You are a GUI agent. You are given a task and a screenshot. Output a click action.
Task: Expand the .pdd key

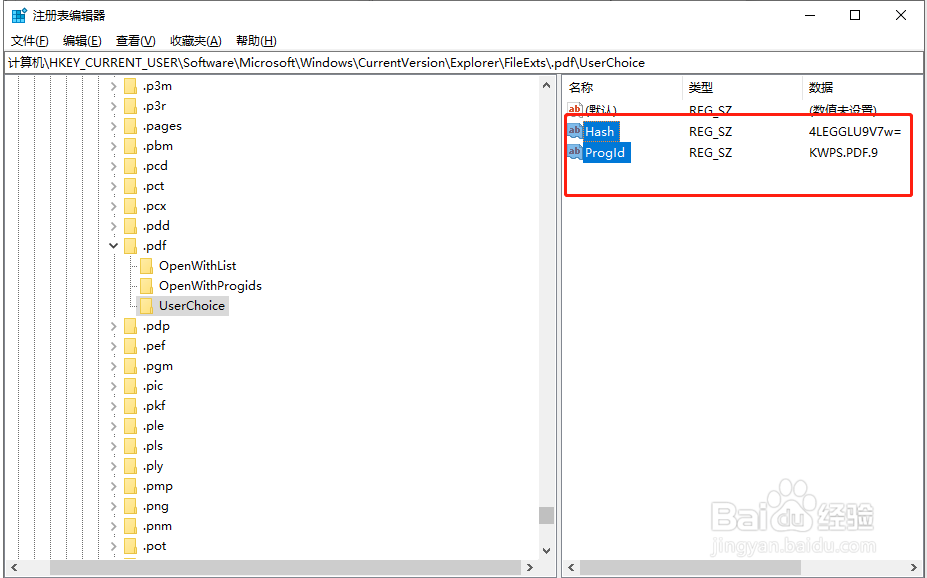(114, 226)
